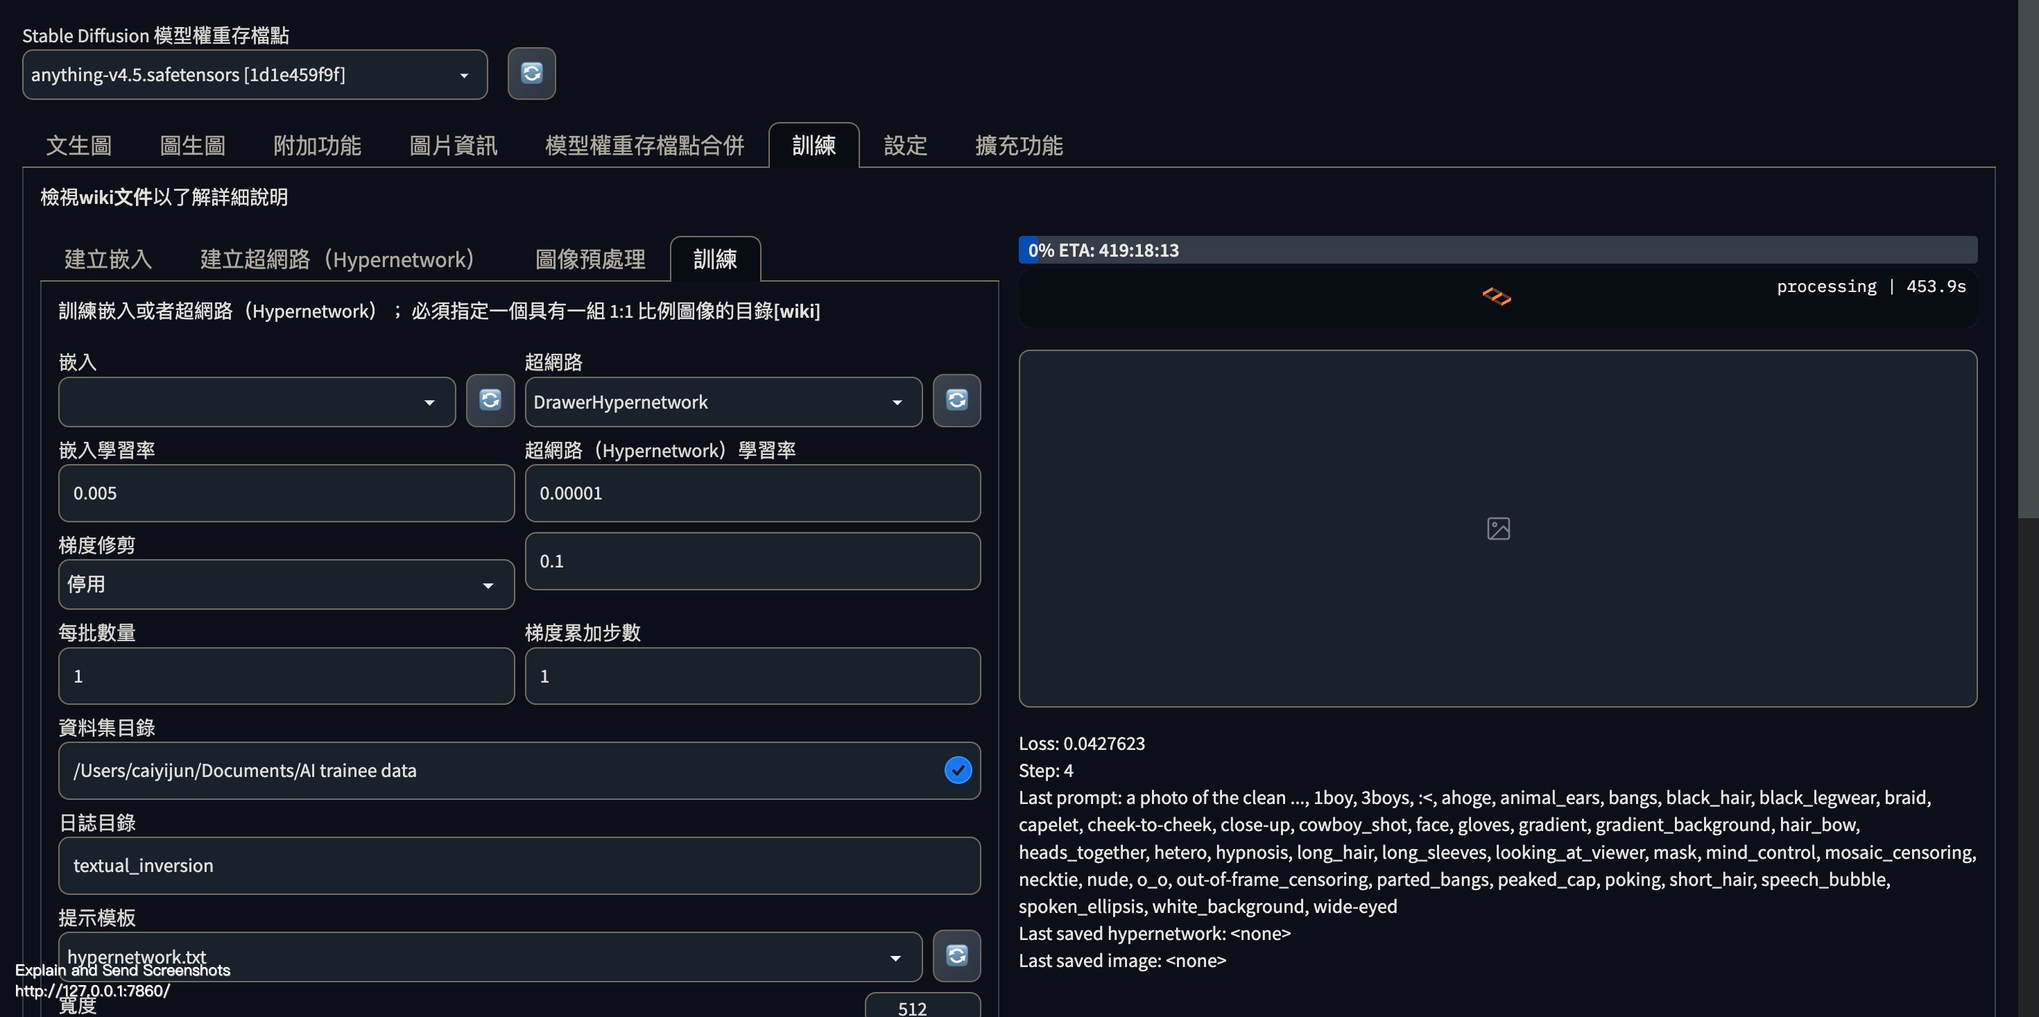Click the blue checkmark in dataset directory field

pyautogui.click(x=957, y=770)
